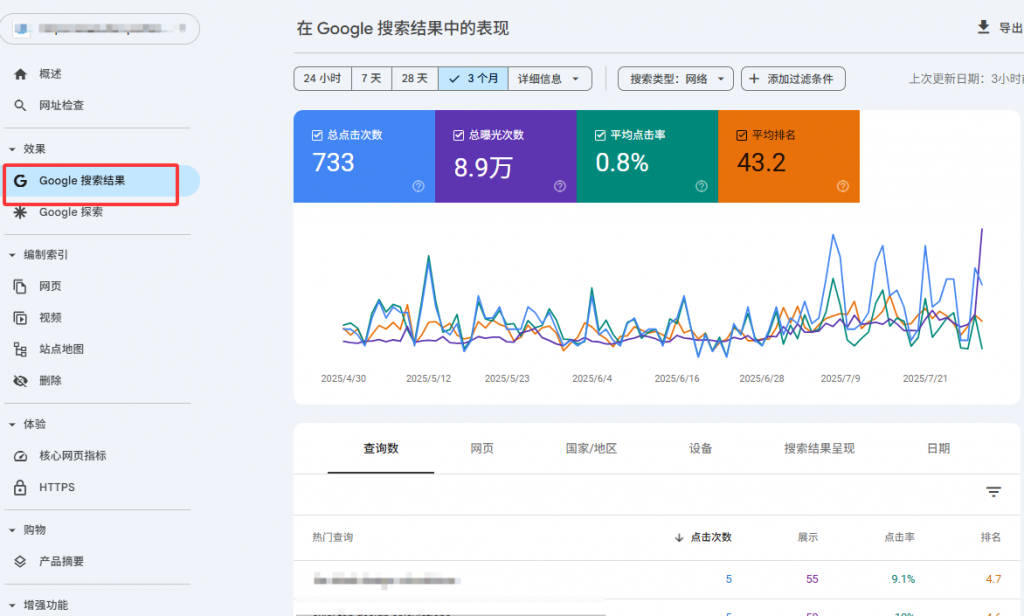Click the lock icon beside HTTPS
Viewport: 1024px width, 616px height.
click(20, 488)
